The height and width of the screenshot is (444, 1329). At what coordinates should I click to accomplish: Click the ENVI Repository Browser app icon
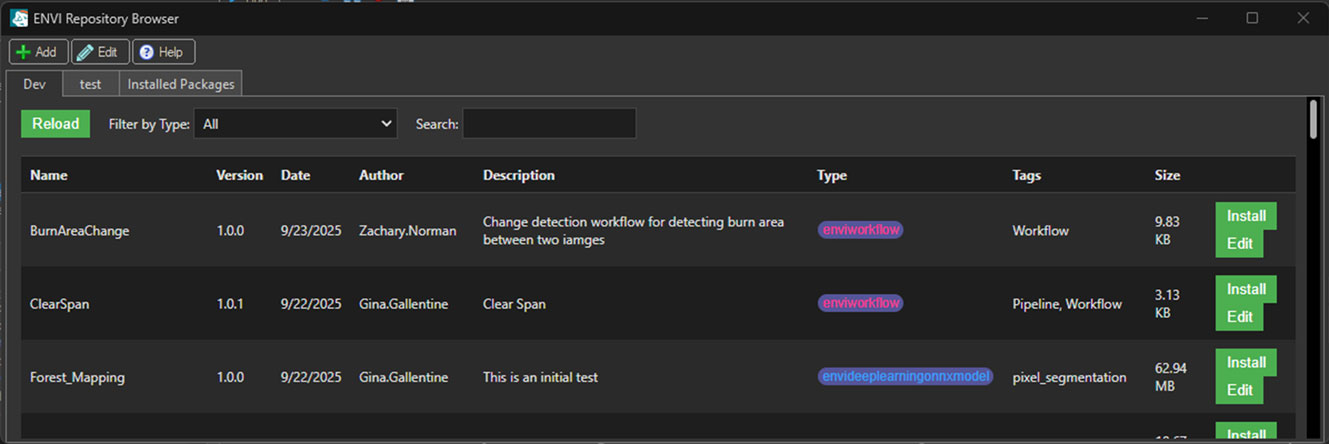pos(18,18)
